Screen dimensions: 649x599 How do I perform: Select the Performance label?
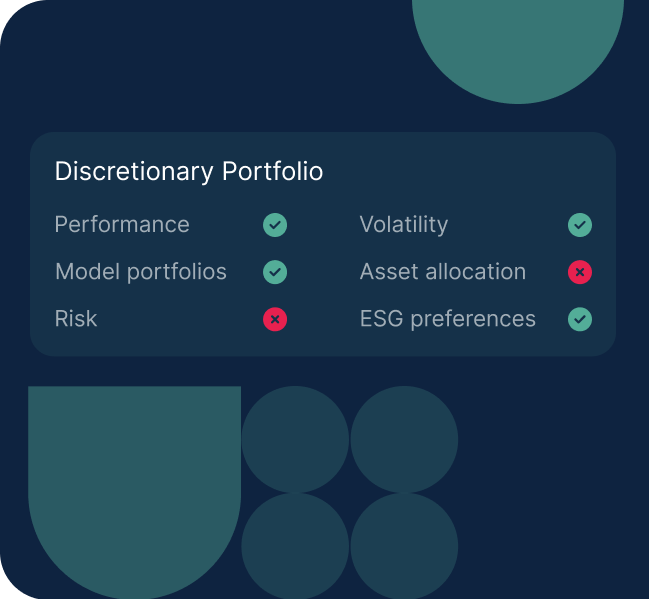click(x=122, y=225)
